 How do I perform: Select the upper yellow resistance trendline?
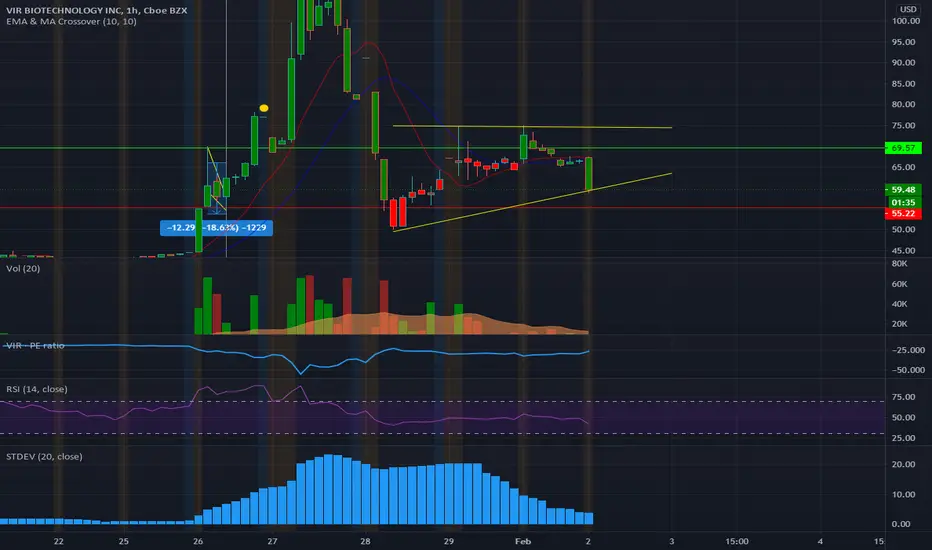(532, 127)
